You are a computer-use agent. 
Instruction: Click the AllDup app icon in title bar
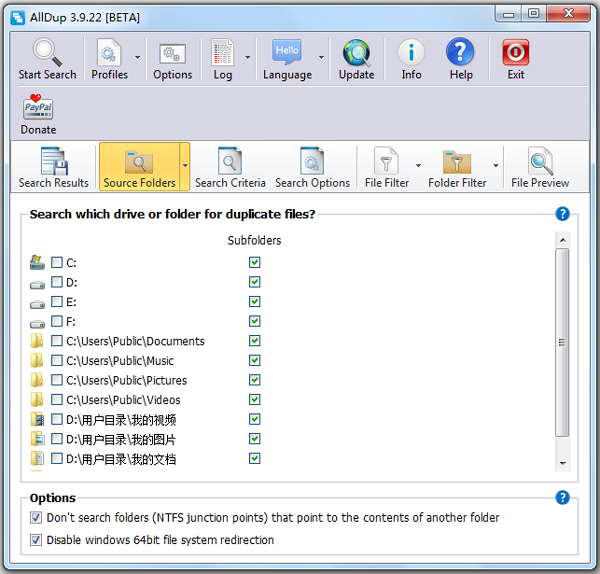[x=18, y=18]
